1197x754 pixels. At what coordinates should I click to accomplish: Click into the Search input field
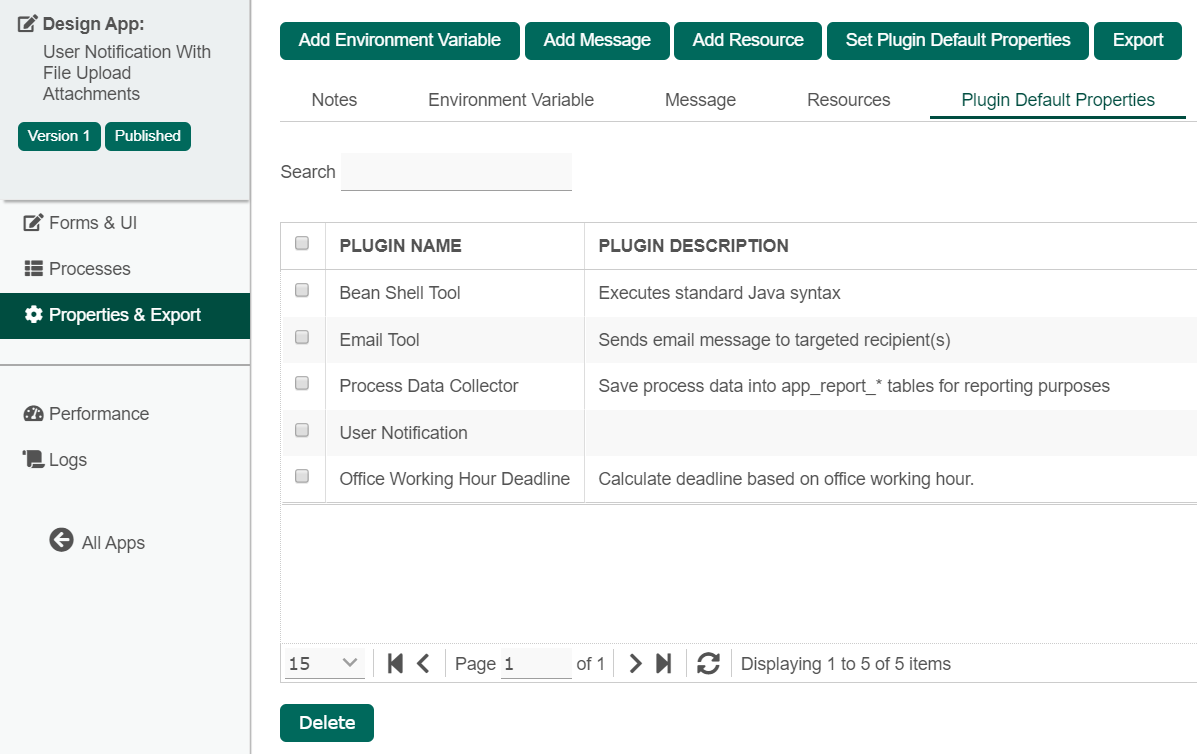tap(456, 172)
